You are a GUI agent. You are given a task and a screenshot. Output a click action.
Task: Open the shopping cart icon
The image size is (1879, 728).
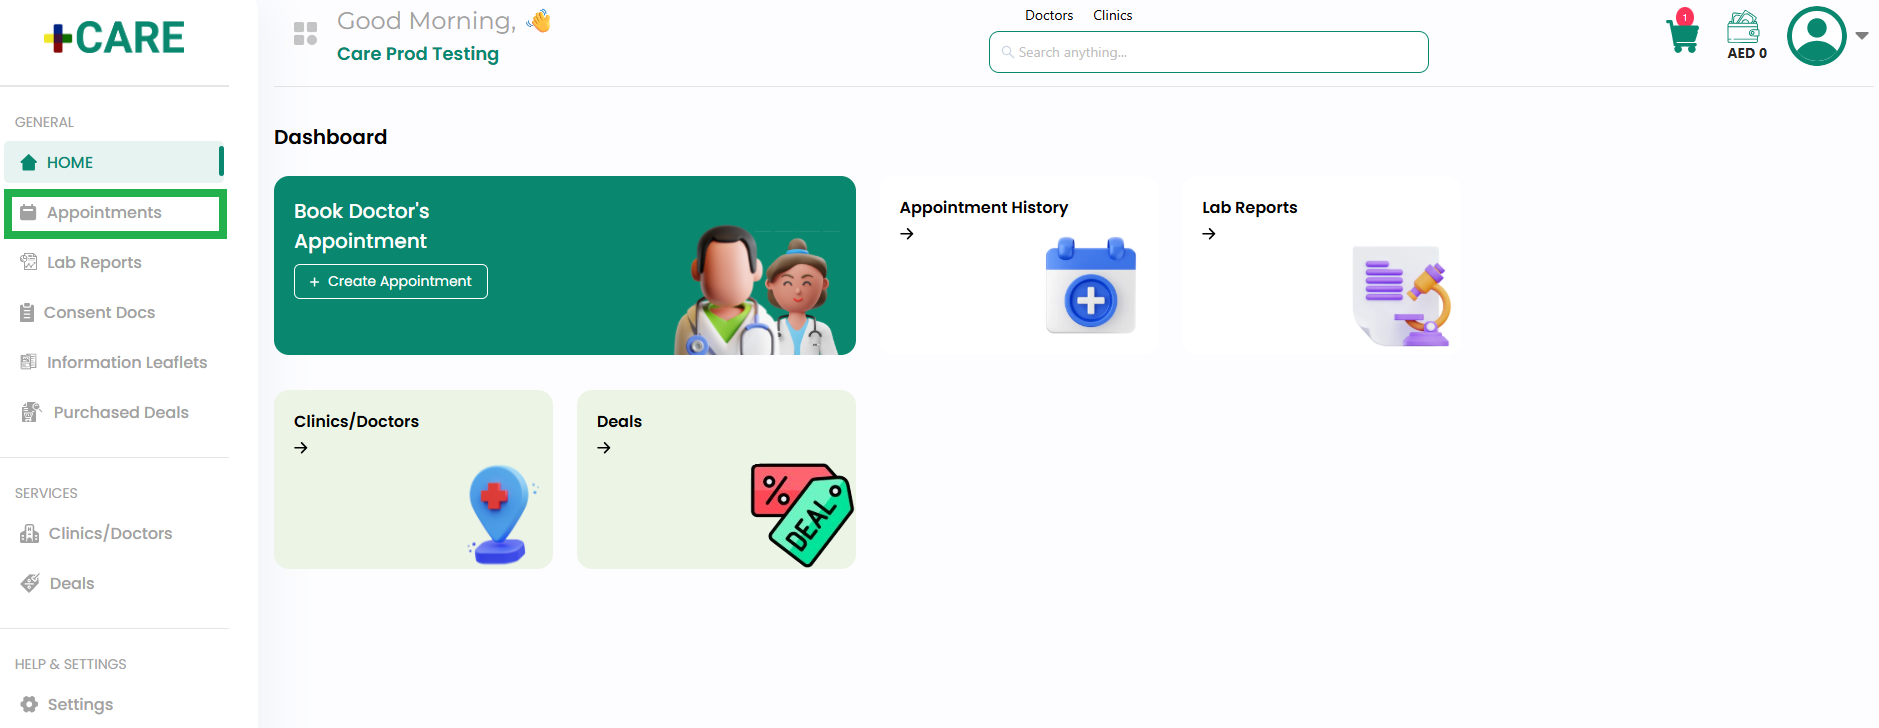[x=1683, y=36]
